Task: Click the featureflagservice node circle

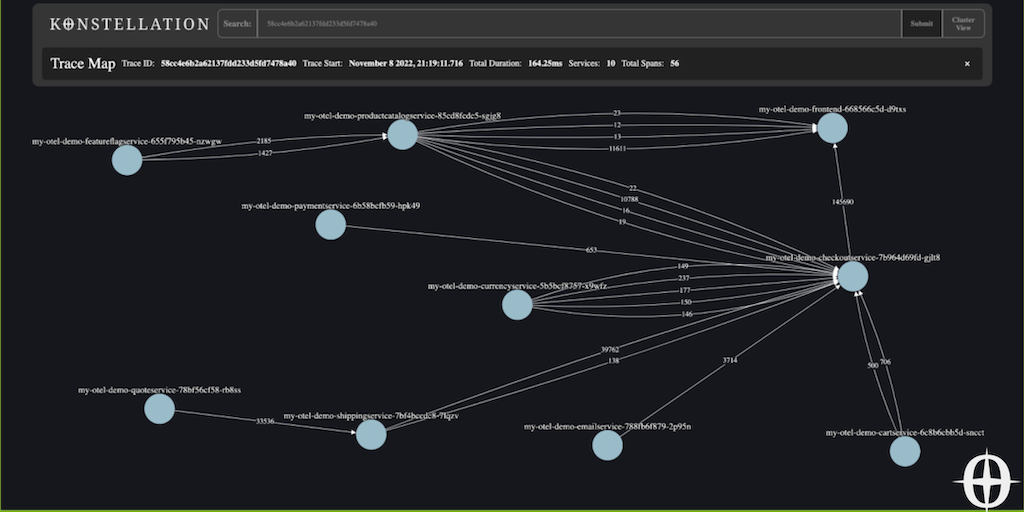Action: tap(127, 160)
